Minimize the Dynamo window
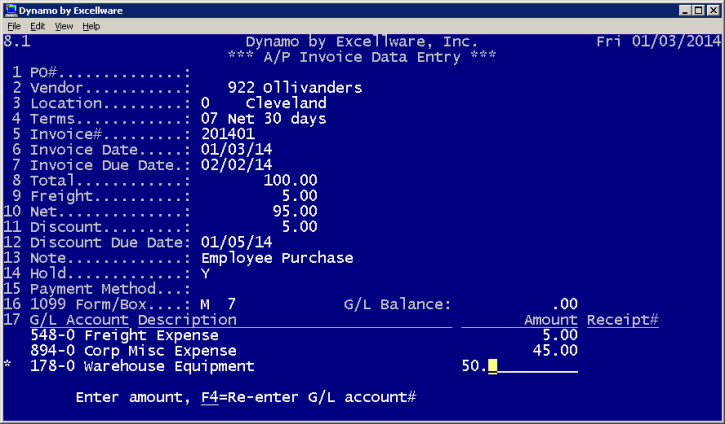Screen dimensions: 725x424 (x=685, y=10)
